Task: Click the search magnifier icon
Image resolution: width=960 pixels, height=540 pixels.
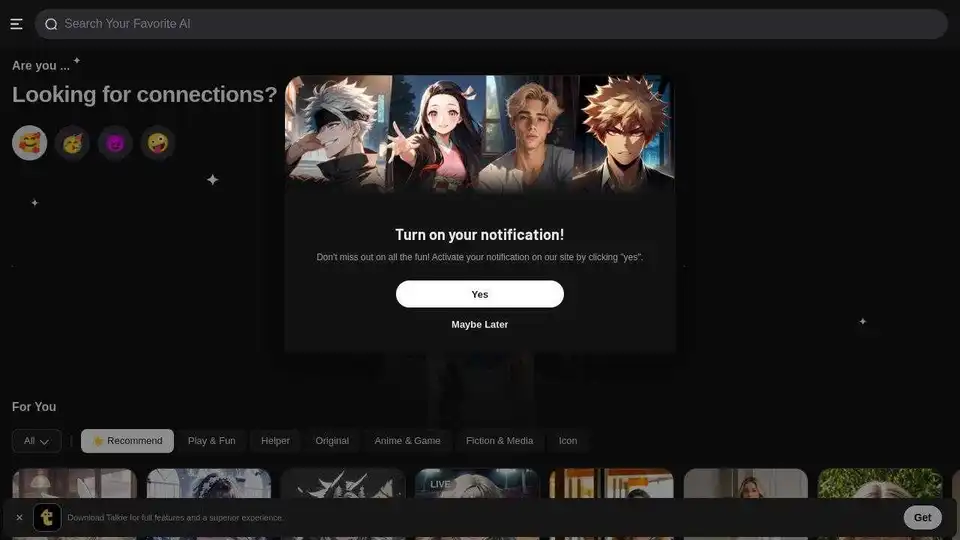Action: tap(51, 24)
